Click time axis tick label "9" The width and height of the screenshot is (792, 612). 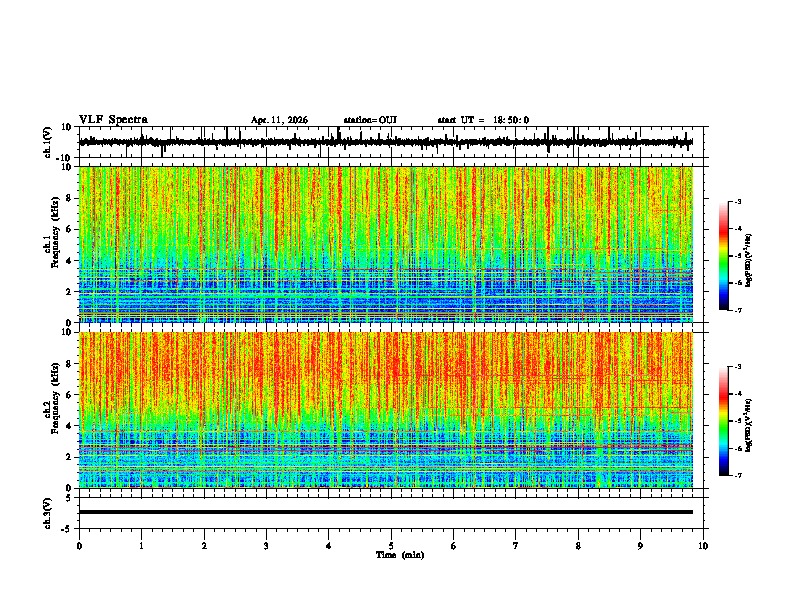[640, 546]
